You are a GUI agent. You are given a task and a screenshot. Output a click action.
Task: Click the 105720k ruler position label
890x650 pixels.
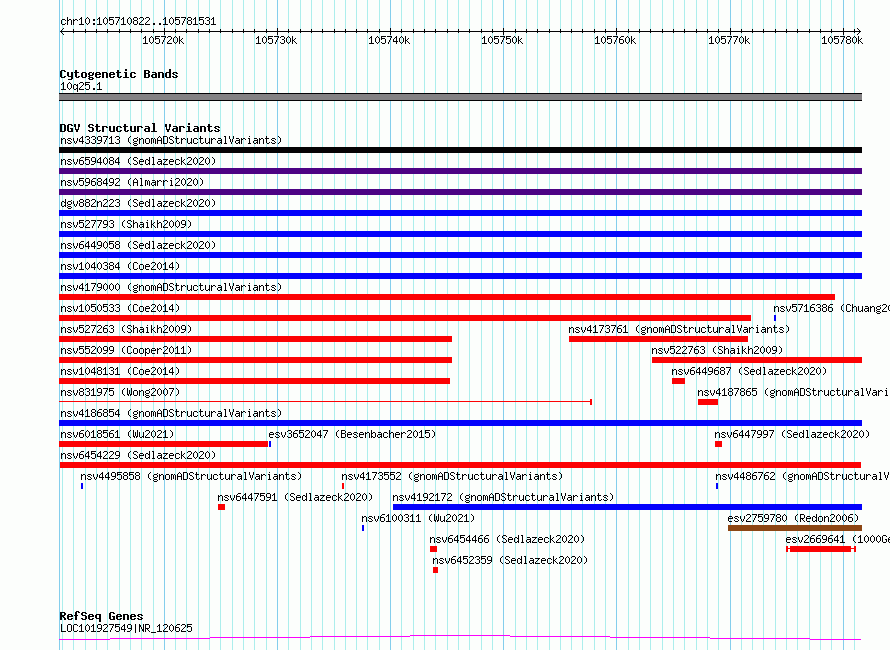(x=163, y=40)
